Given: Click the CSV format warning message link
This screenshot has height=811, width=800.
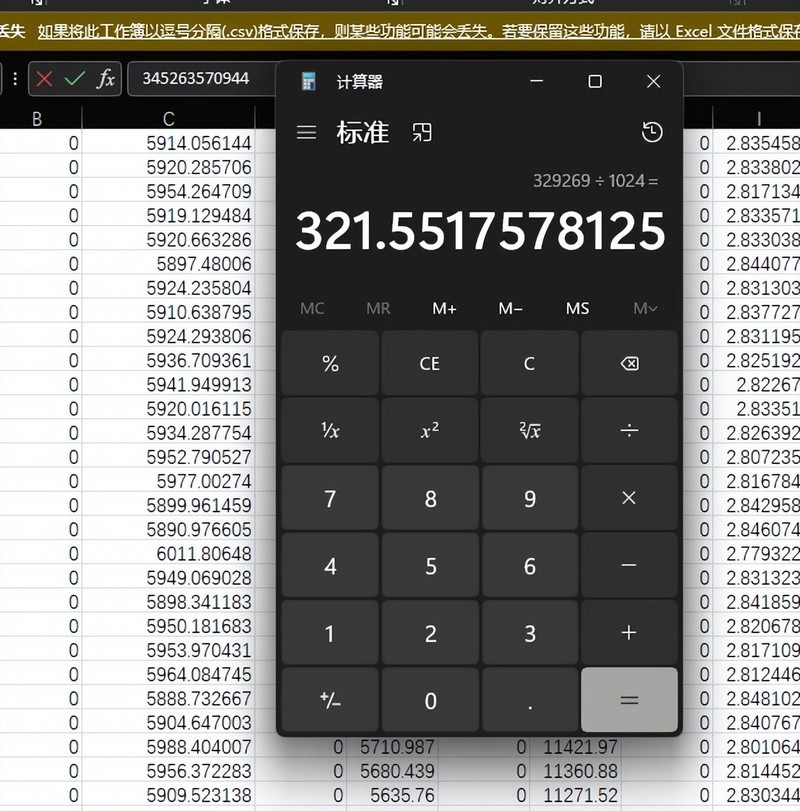Looking at the screenshot, I should point(419,32).
